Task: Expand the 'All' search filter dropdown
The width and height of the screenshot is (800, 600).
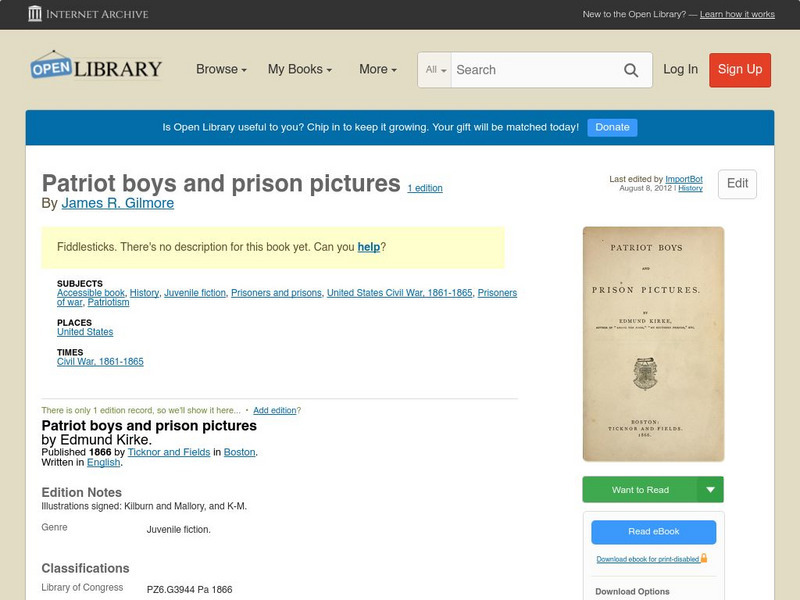Action: (435, 70)
